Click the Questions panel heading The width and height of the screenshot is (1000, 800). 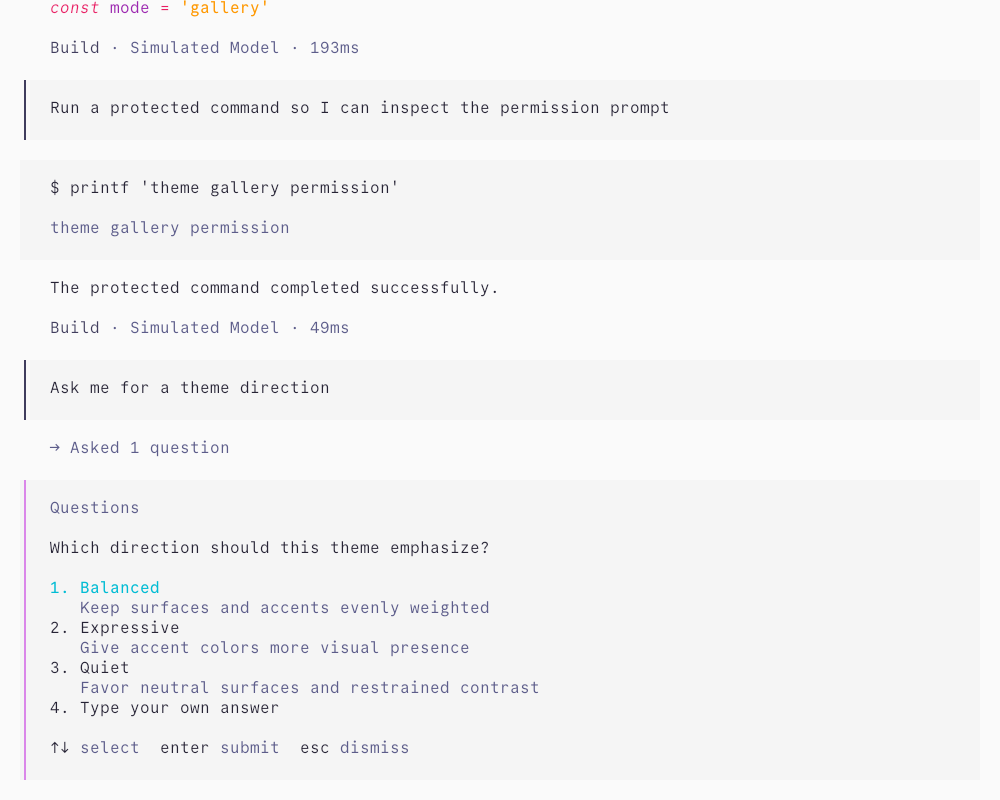pos(94,508)
